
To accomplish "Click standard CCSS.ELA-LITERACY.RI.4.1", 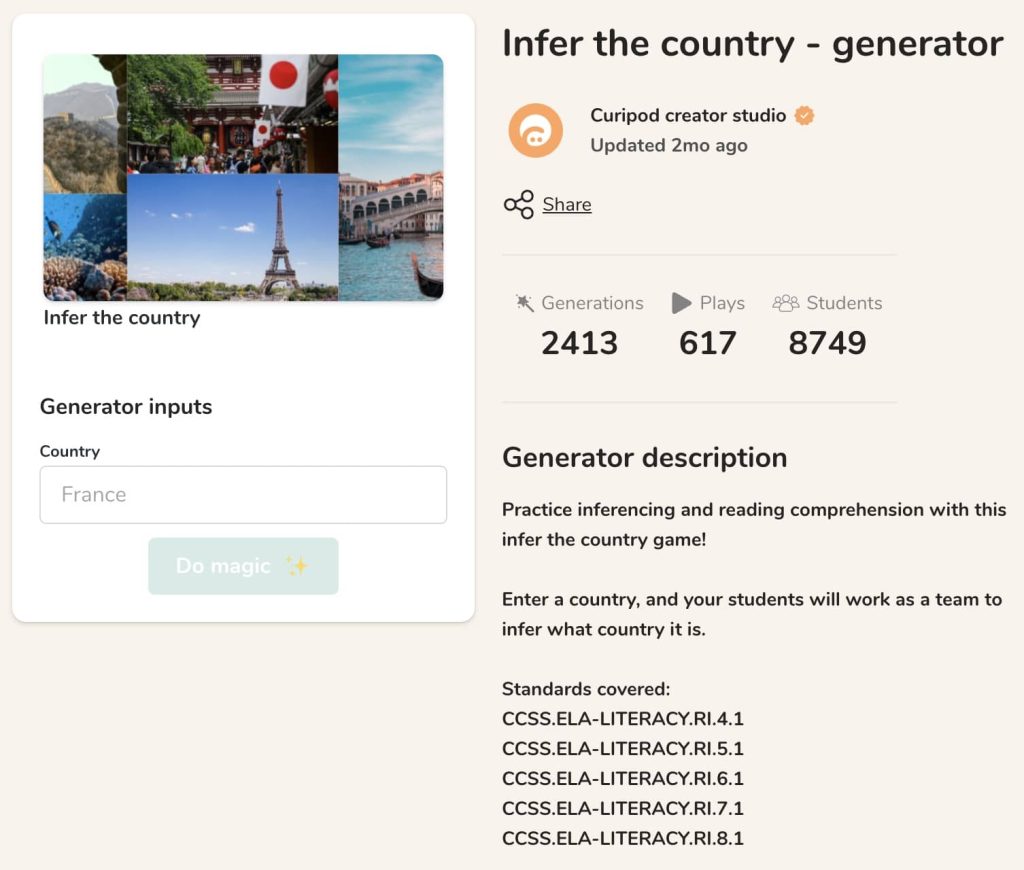I will pyautogui.click(x=622, y=718).
